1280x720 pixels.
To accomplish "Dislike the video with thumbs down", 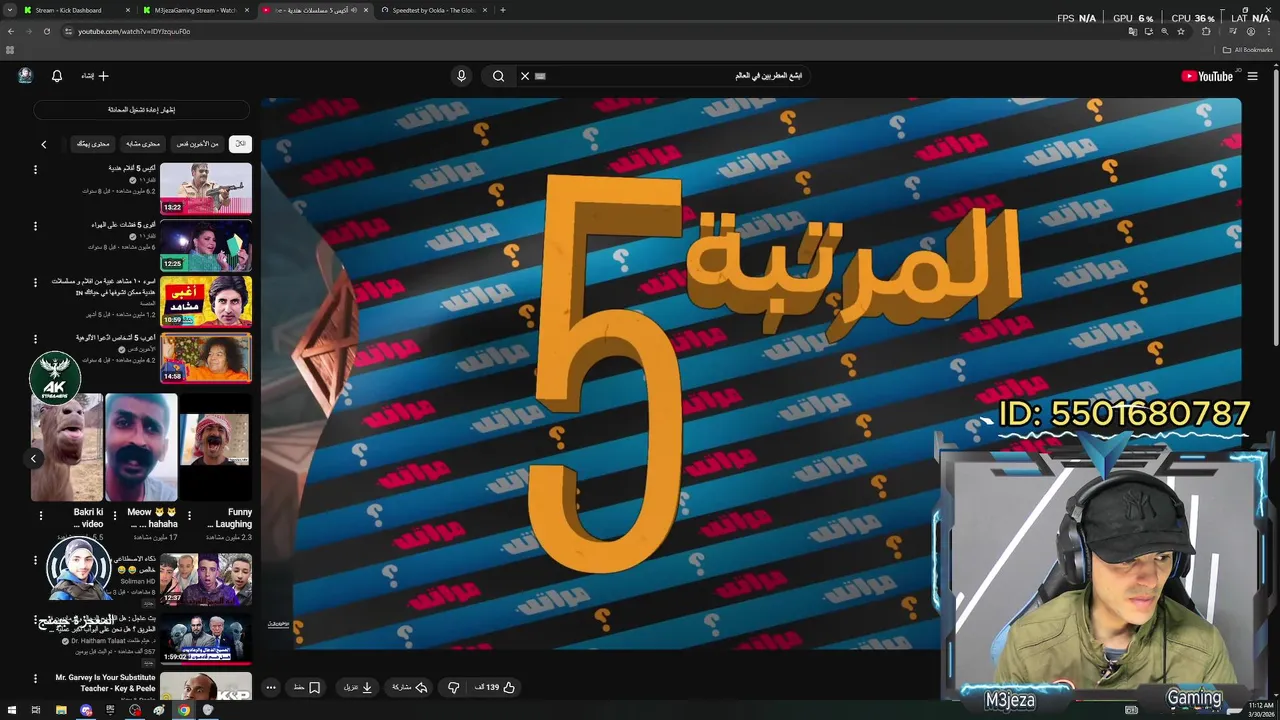I will click(x=453, y=688).
